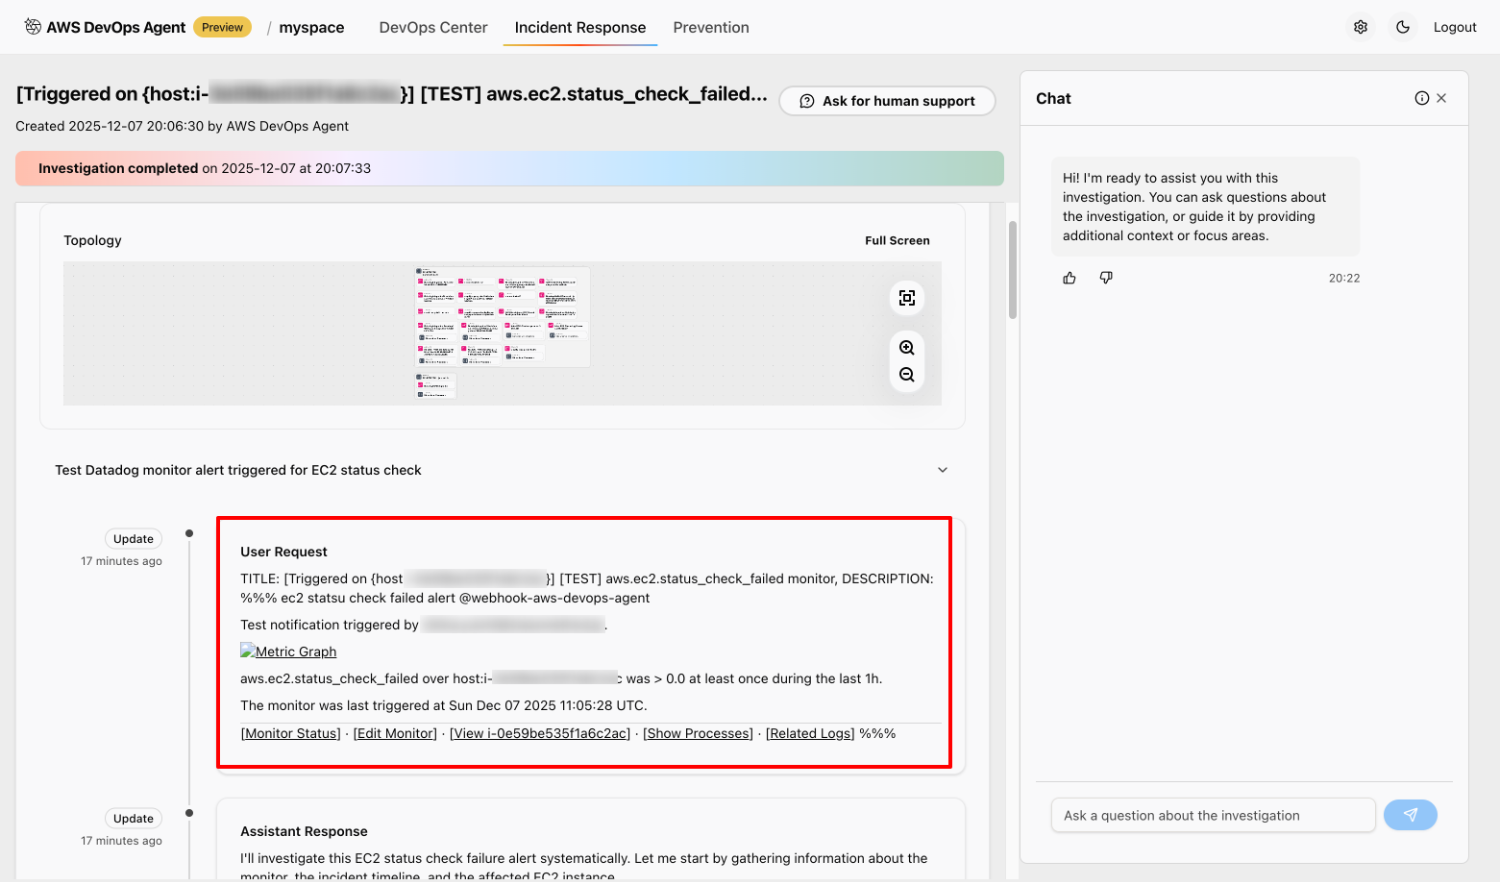
Task: Open the DevOps Center tab
Action: pyautogui.click(x=433, y=27)
